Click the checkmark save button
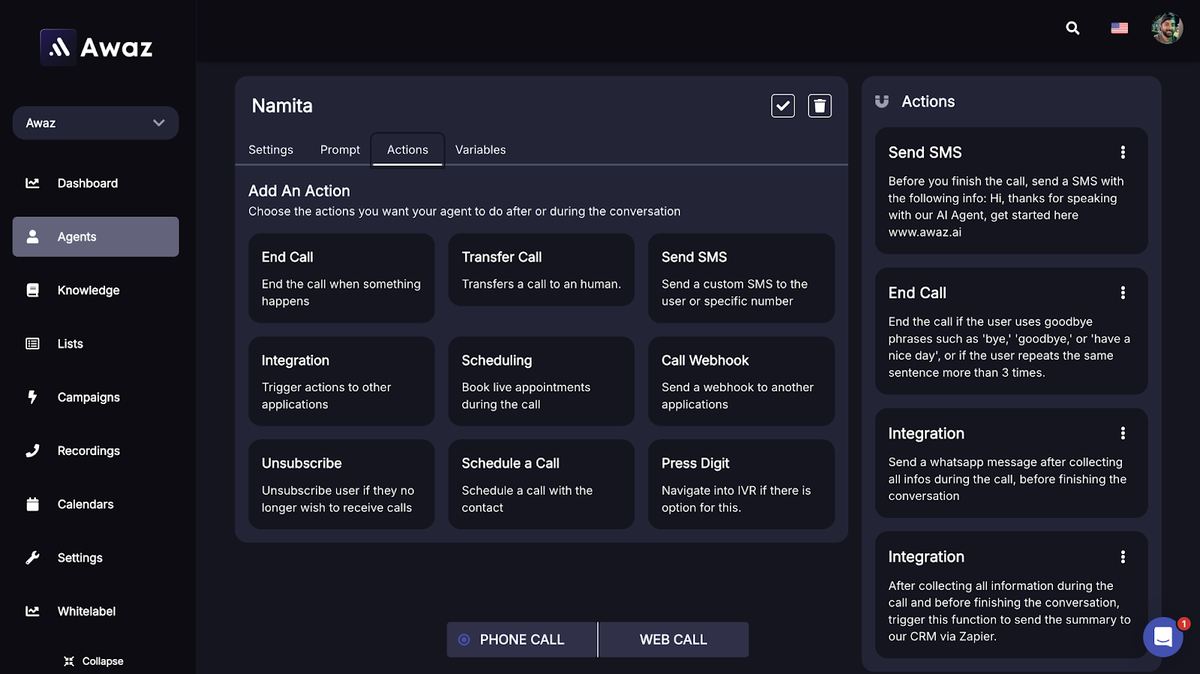Viewport: 1200px width, 674px height. [x=783, y=105]
